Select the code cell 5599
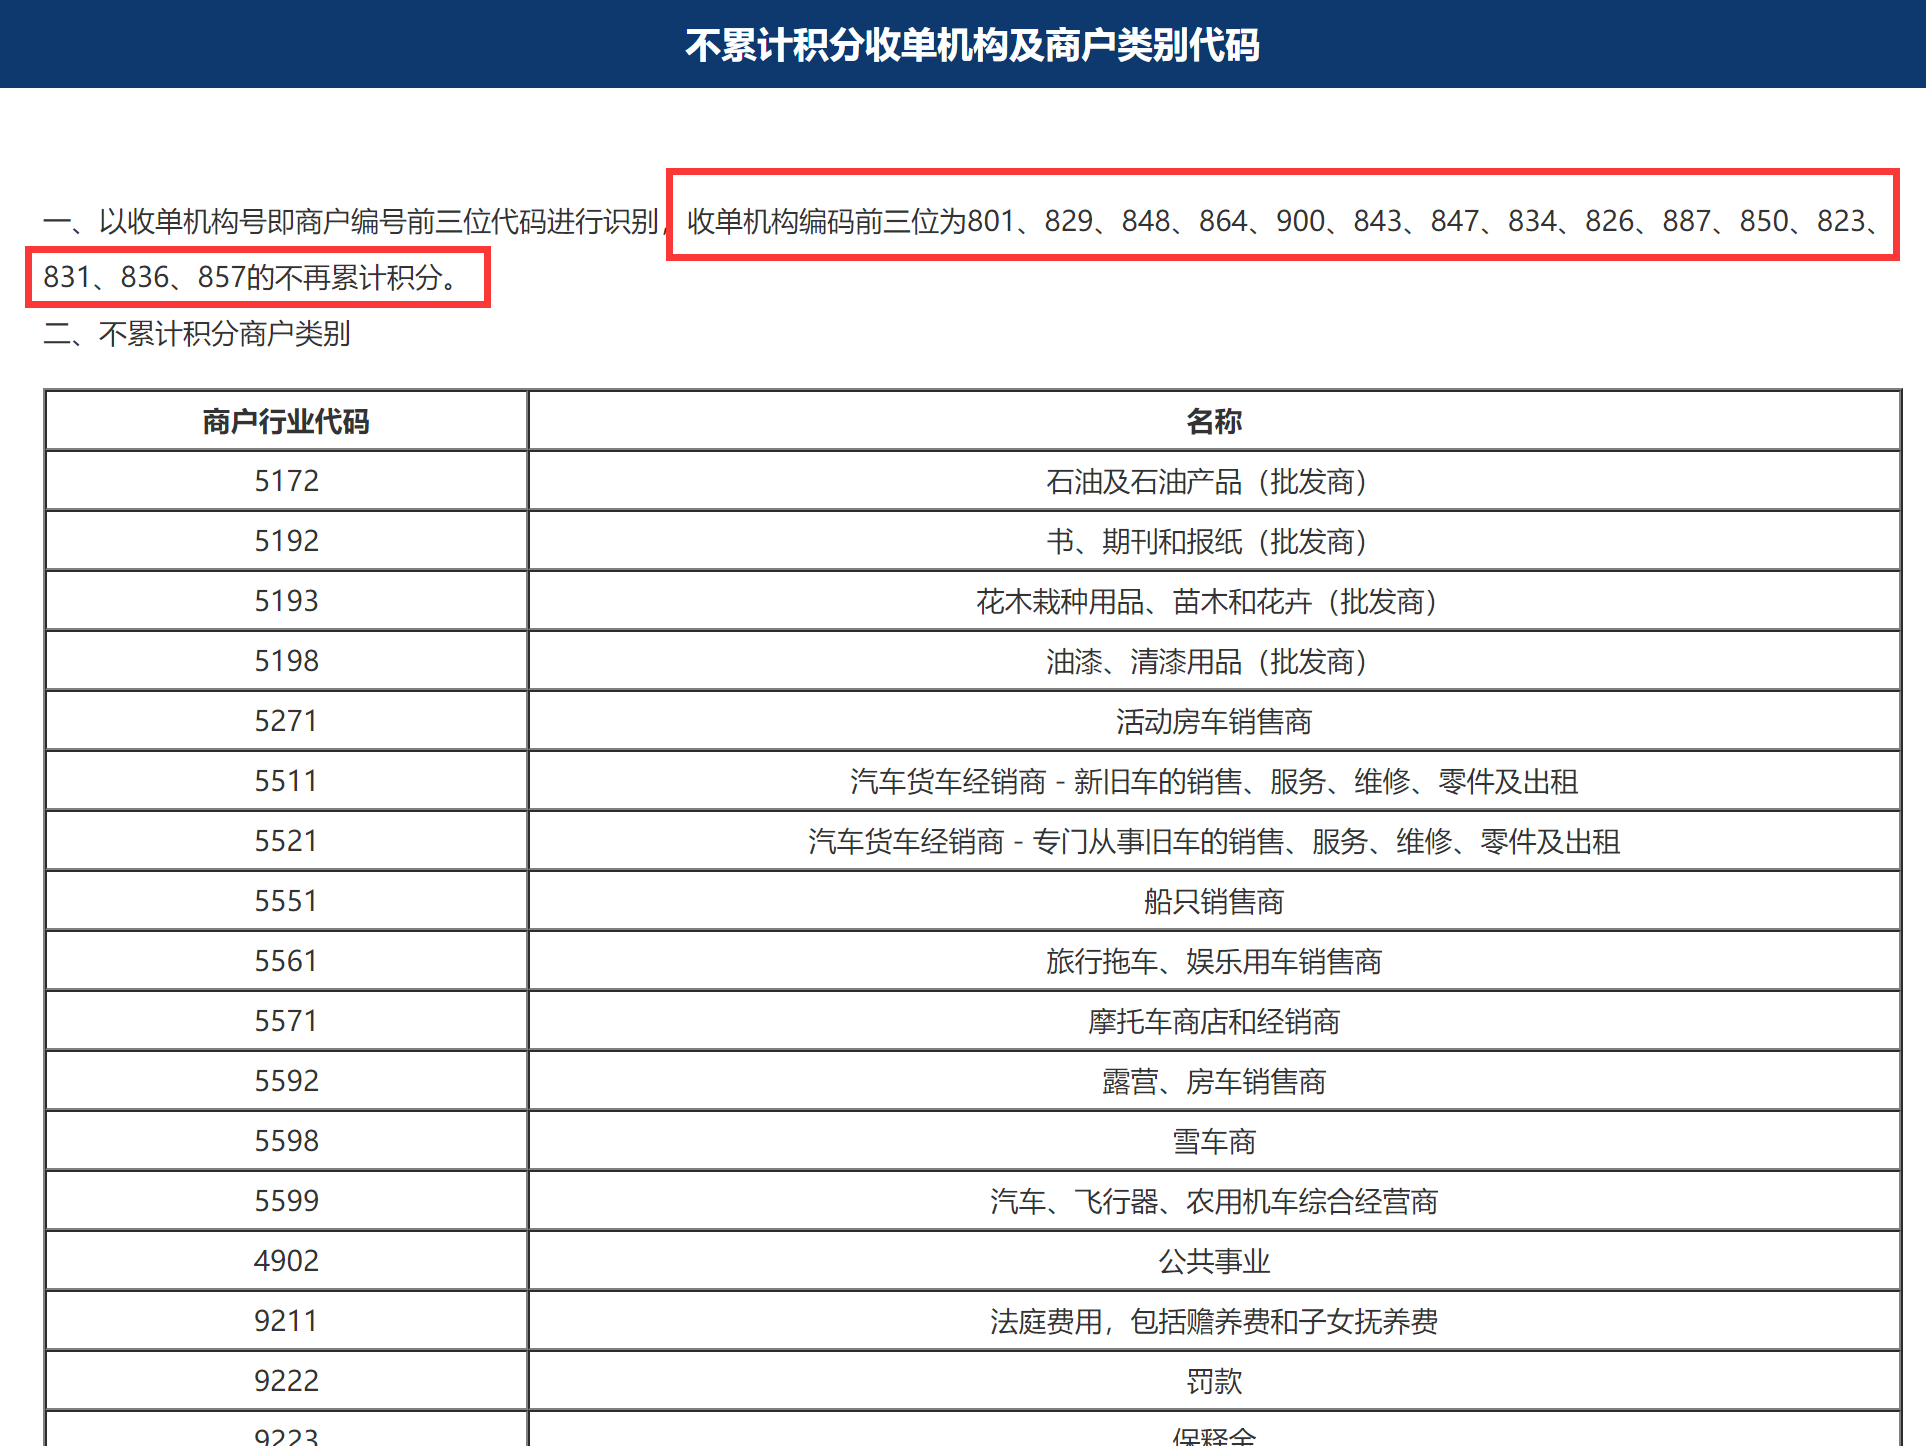Viewport: 1926px width, 1446px height. 286,1201
